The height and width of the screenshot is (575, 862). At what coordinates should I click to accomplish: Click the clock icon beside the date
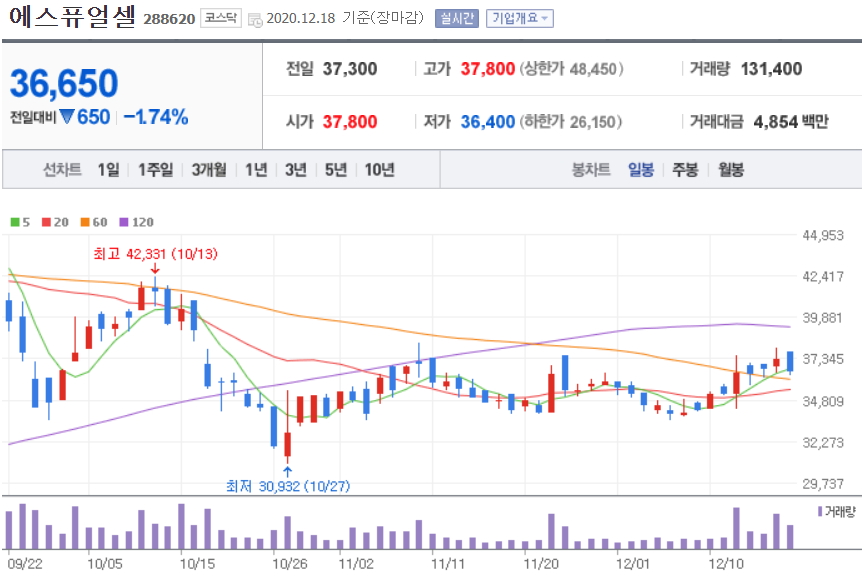pyautogui.click(x=255, y=20)
